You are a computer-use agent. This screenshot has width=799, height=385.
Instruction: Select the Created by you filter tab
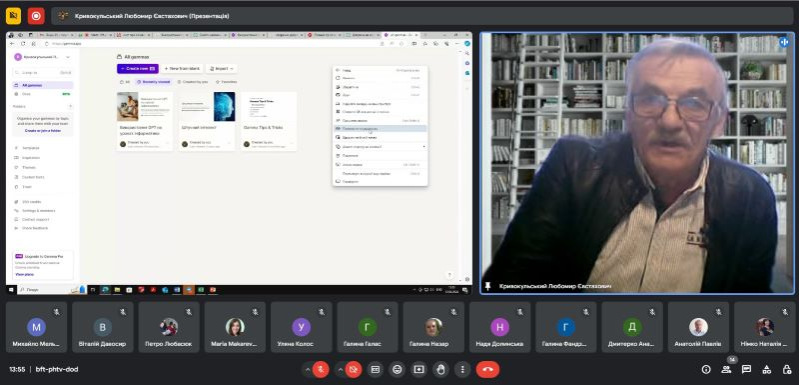[x=193, y=81]
